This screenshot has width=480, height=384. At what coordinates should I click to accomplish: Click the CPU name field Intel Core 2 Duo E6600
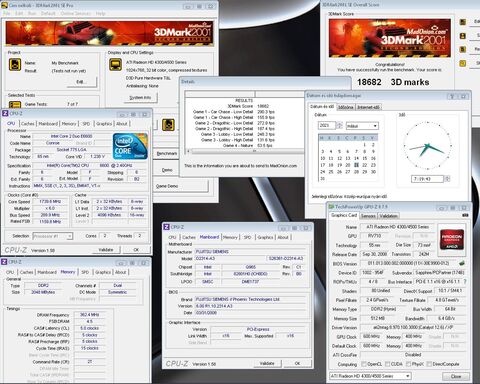[x=71, y=136]
